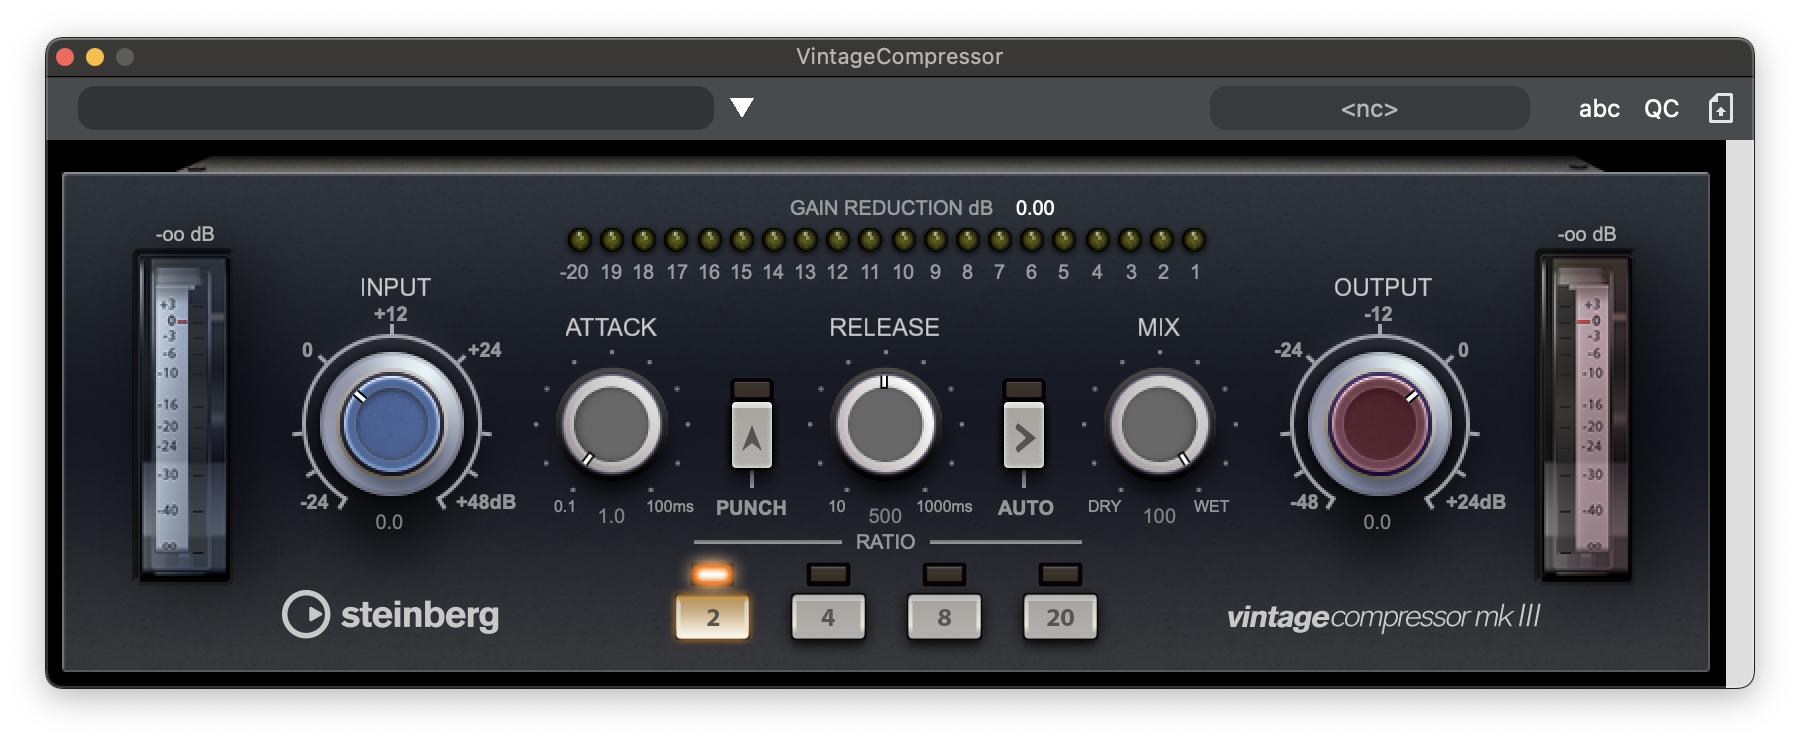Open the empty preset name field
The width and height of the screenshot is (1800, 742).
click(x=395, y=108)
